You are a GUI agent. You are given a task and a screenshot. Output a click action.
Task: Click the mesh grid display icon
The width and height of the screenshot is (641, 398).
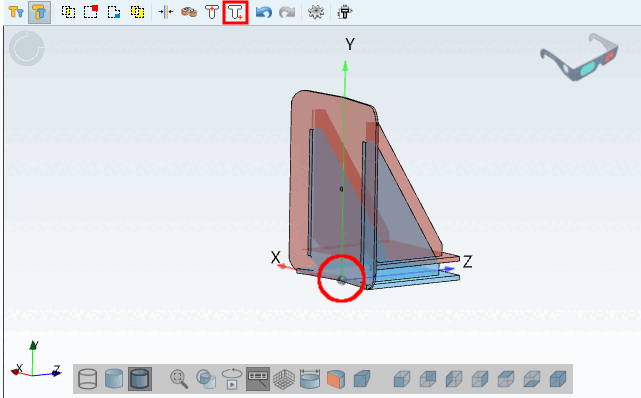coord(284,379)
